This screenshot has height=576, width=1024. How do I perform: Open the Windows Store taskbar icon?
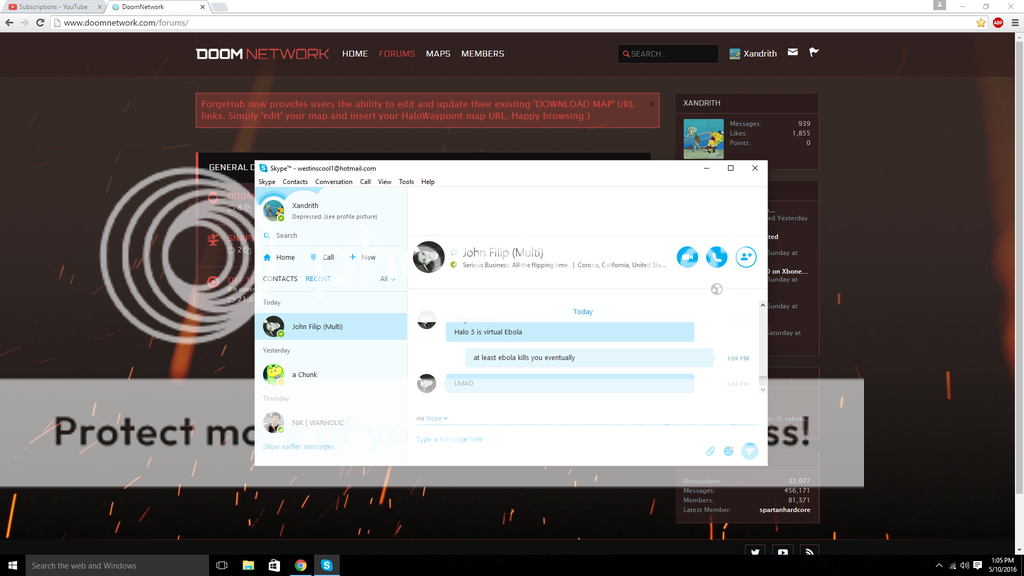click(x=274, y=566)
